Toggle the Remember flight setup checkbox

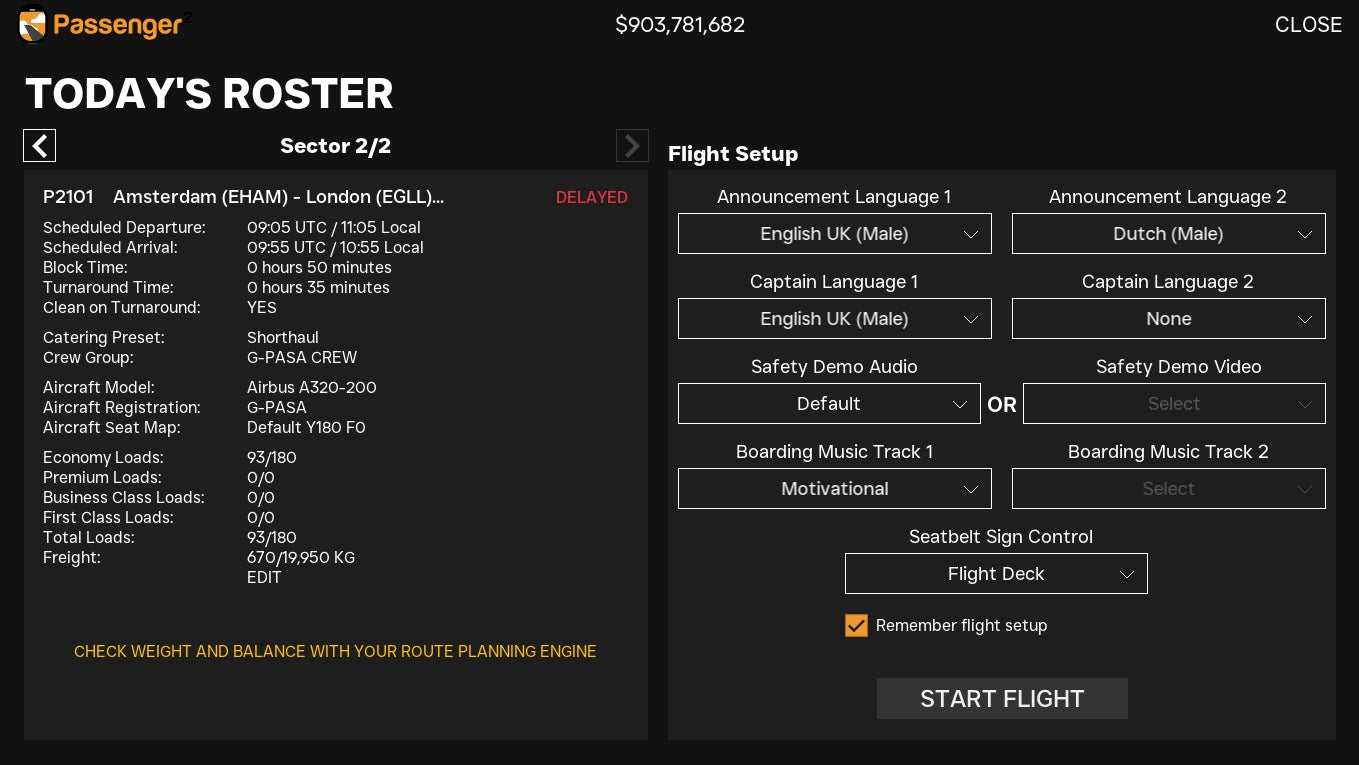tap(856, 626)
